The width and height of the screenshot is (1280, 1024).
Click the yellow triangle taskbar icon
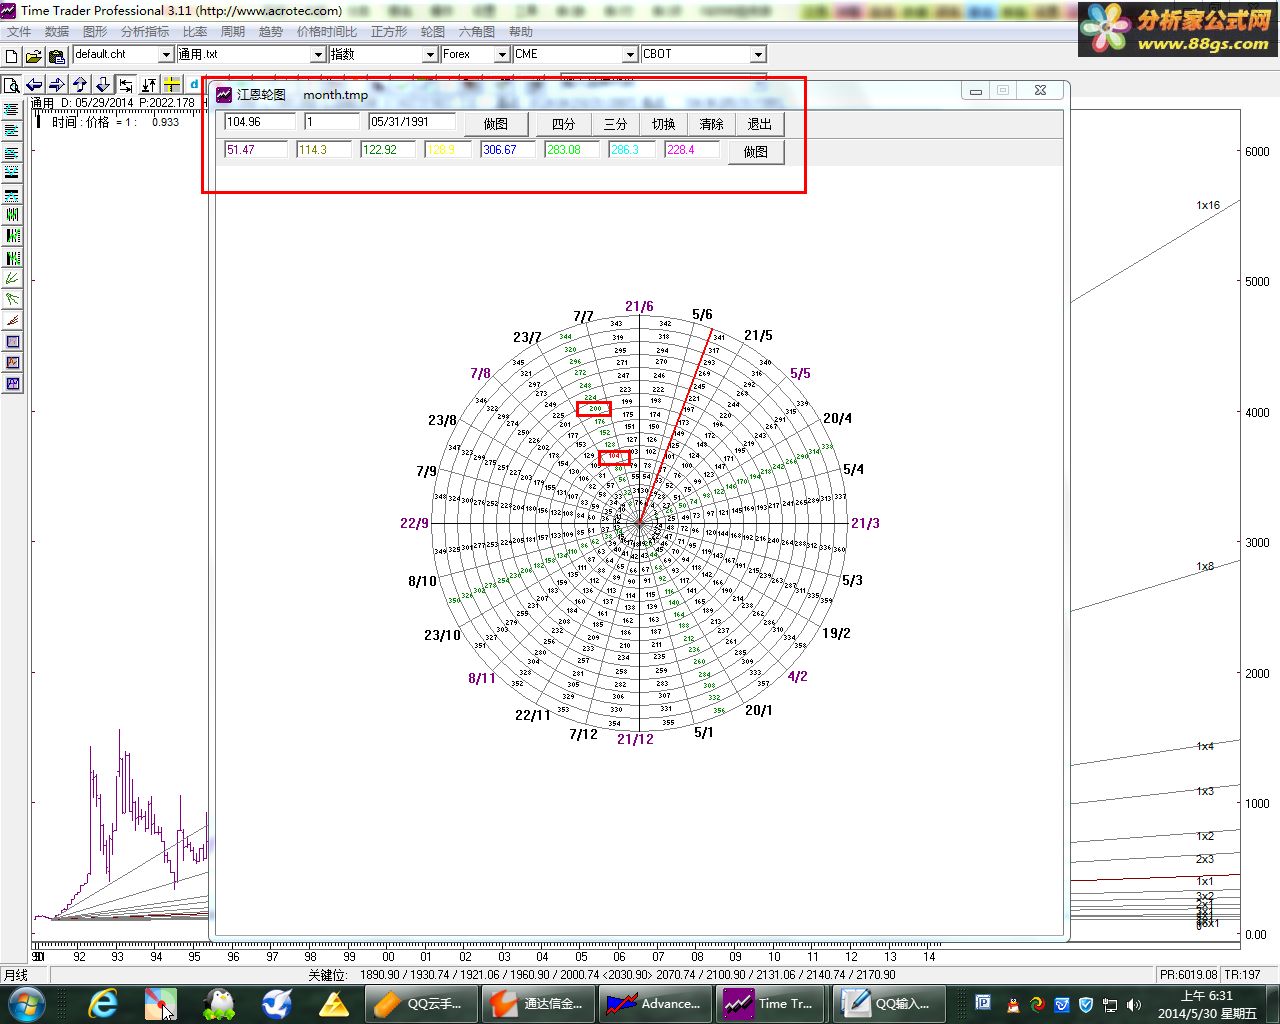click(334, 1003)
